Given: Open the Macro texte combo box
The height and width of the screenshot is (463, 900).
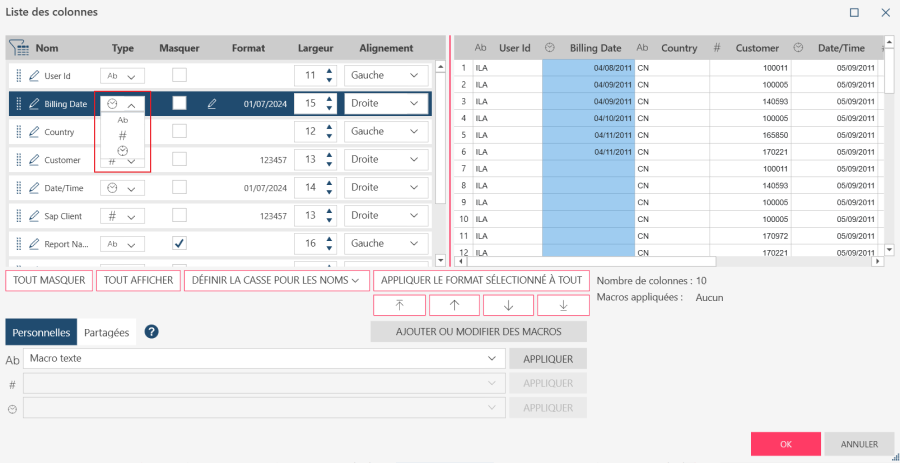Looking at the screenshot, I should coord(264,358).
